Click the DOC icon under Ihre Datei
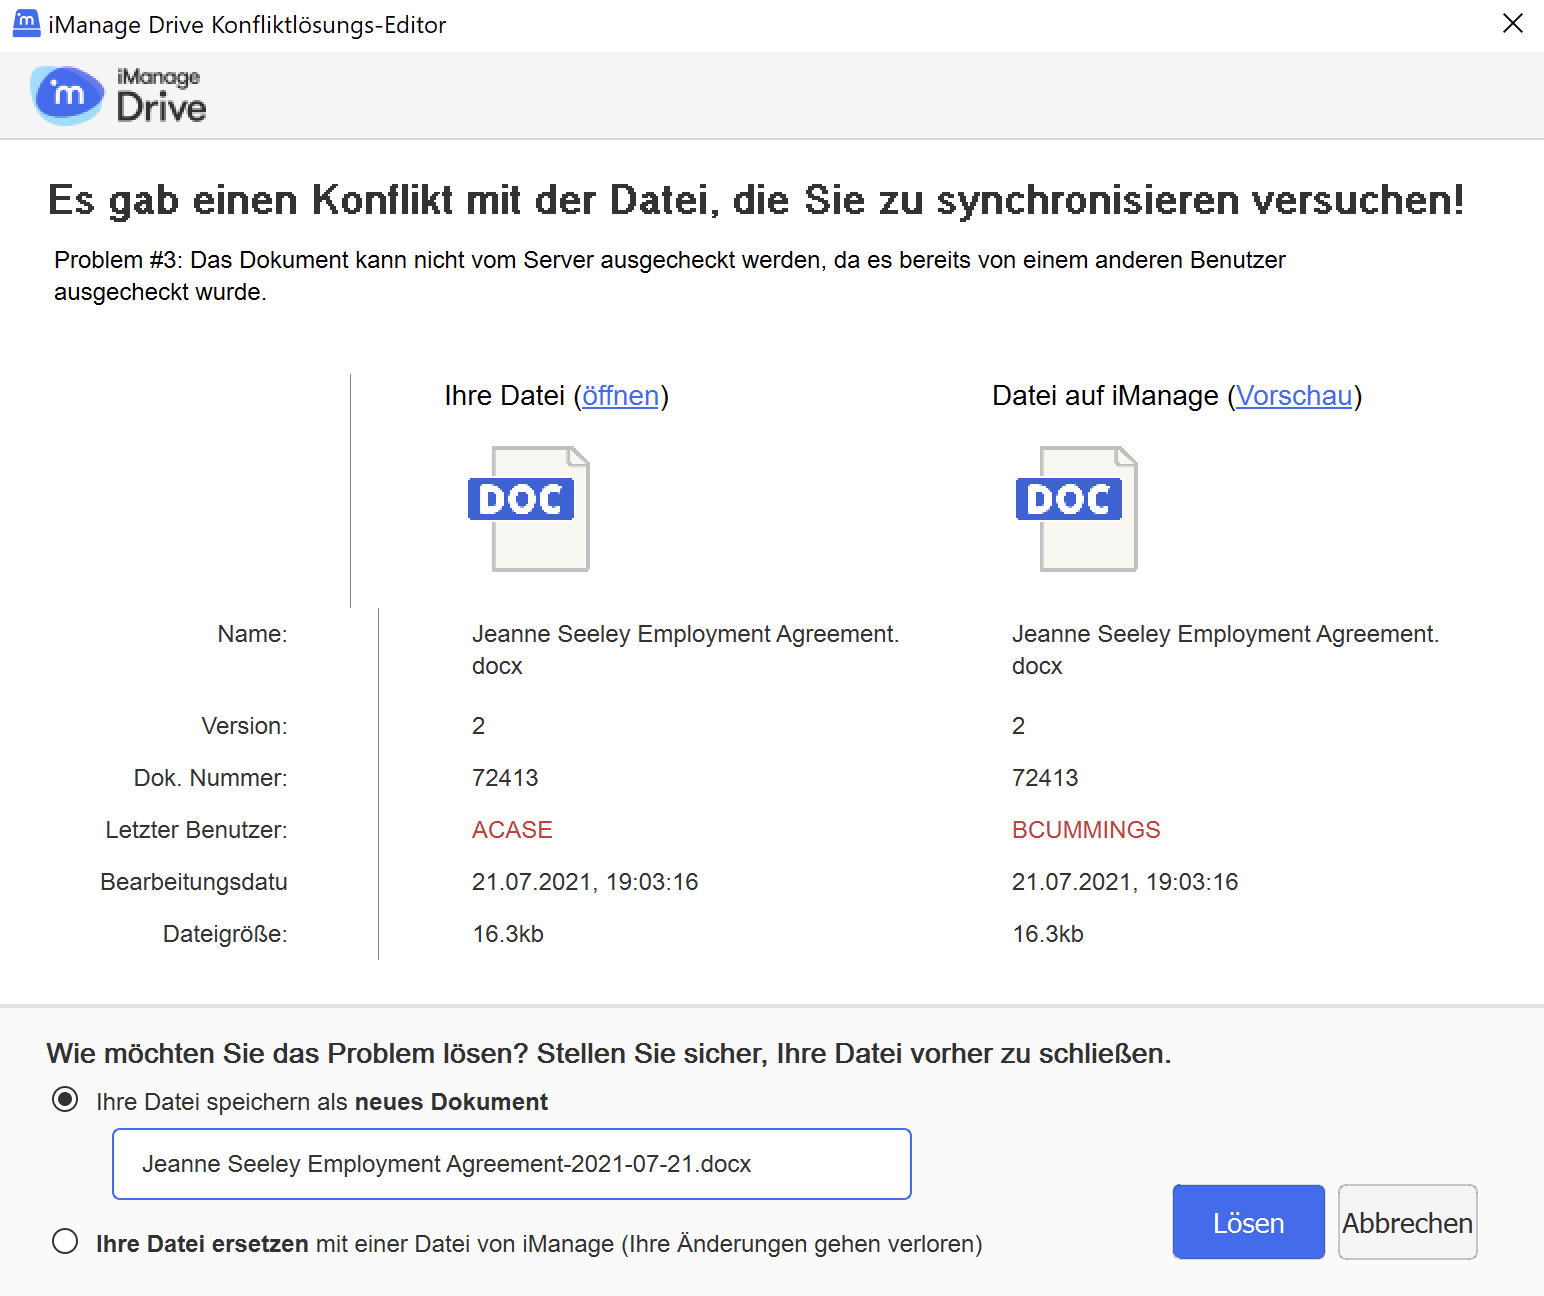Image resolution: width=1544 pixels, height=1296 pixels. (529, 509)
